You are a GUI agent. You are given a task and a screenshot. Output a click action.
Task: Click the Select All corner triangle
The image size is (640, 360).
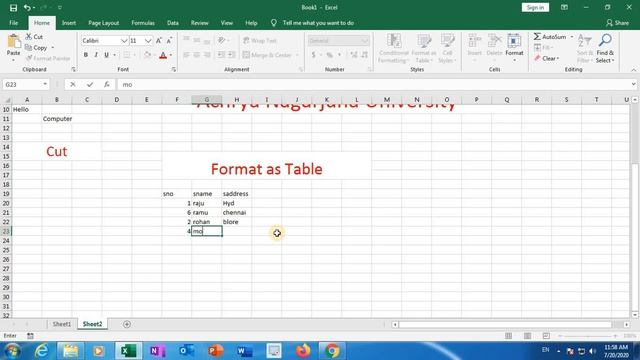point(7,100)
